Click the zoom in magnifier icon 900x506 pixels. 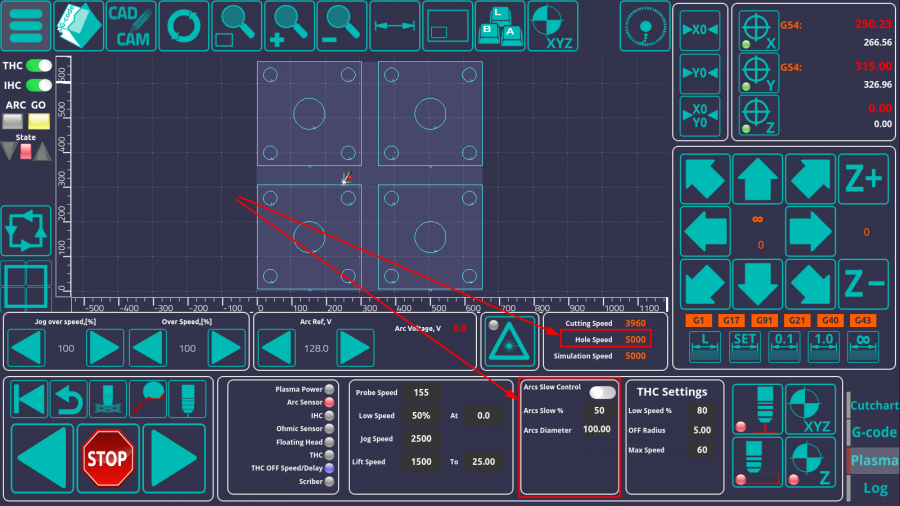pyautogui.click(x=288, y=26)
